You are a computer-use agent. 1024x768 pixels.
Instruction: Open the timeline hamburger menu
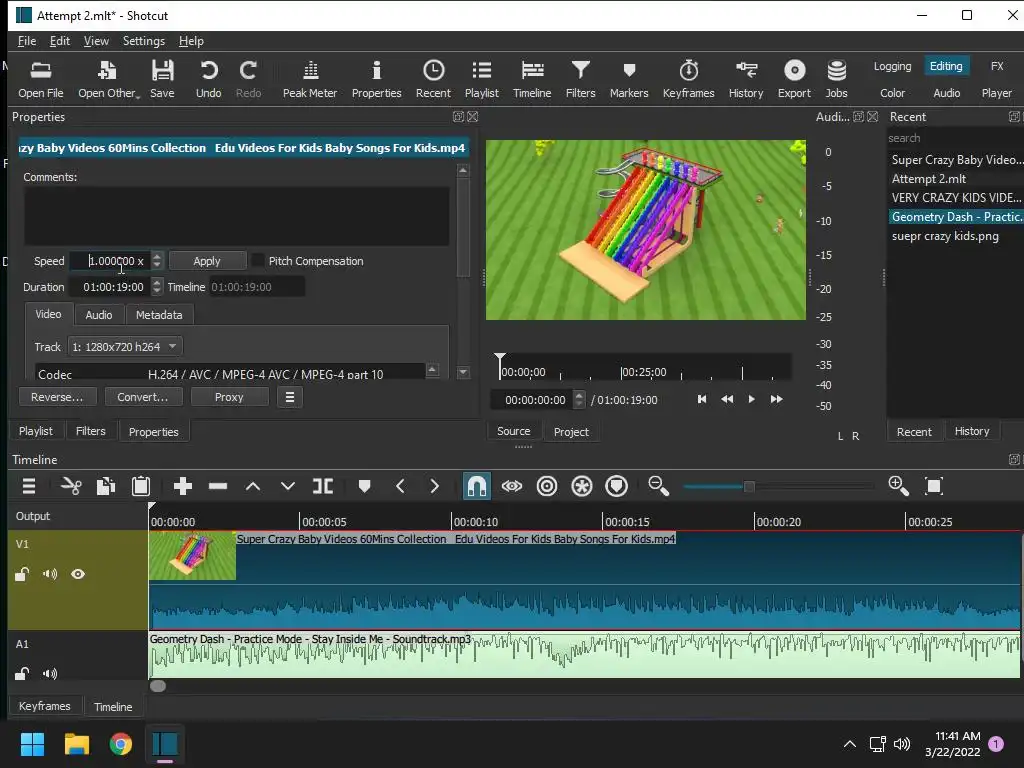pyautogui.click(x=29, y=486)
